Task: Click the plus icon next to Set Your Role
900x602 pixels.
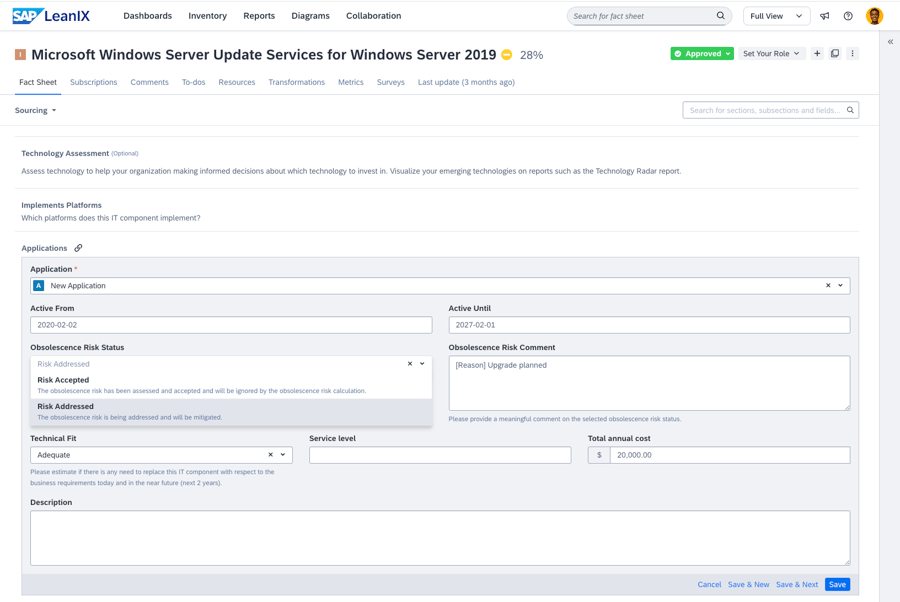Action: [x=817, y=54]
